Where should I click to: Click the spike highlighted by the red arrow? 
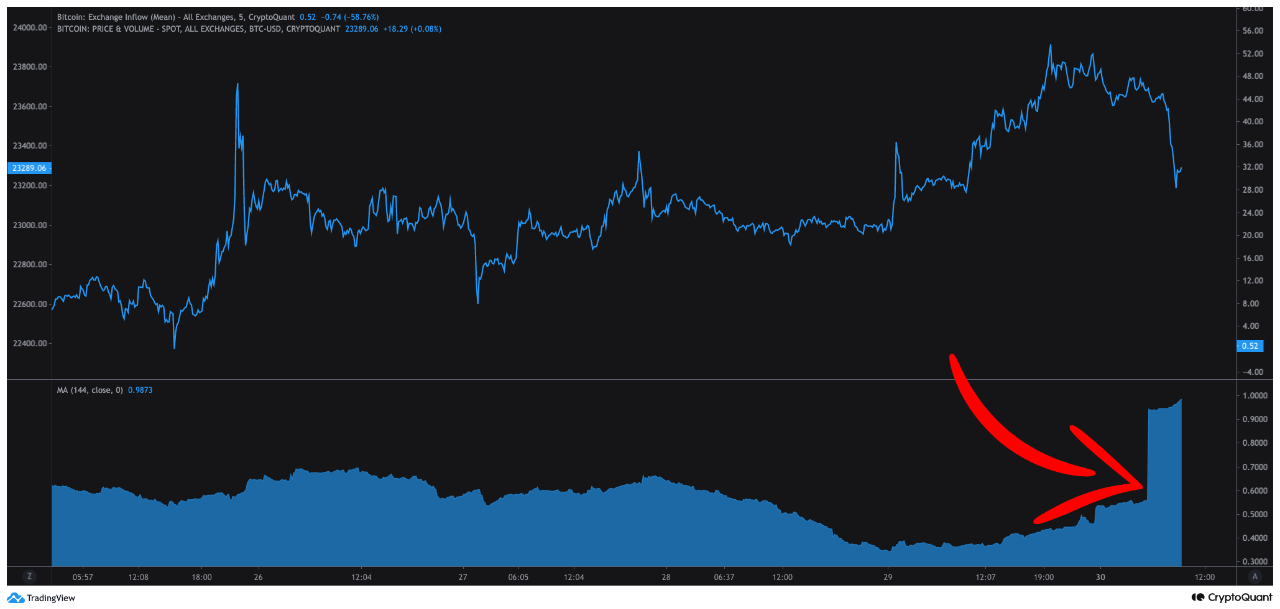(x=1165, y=450)
